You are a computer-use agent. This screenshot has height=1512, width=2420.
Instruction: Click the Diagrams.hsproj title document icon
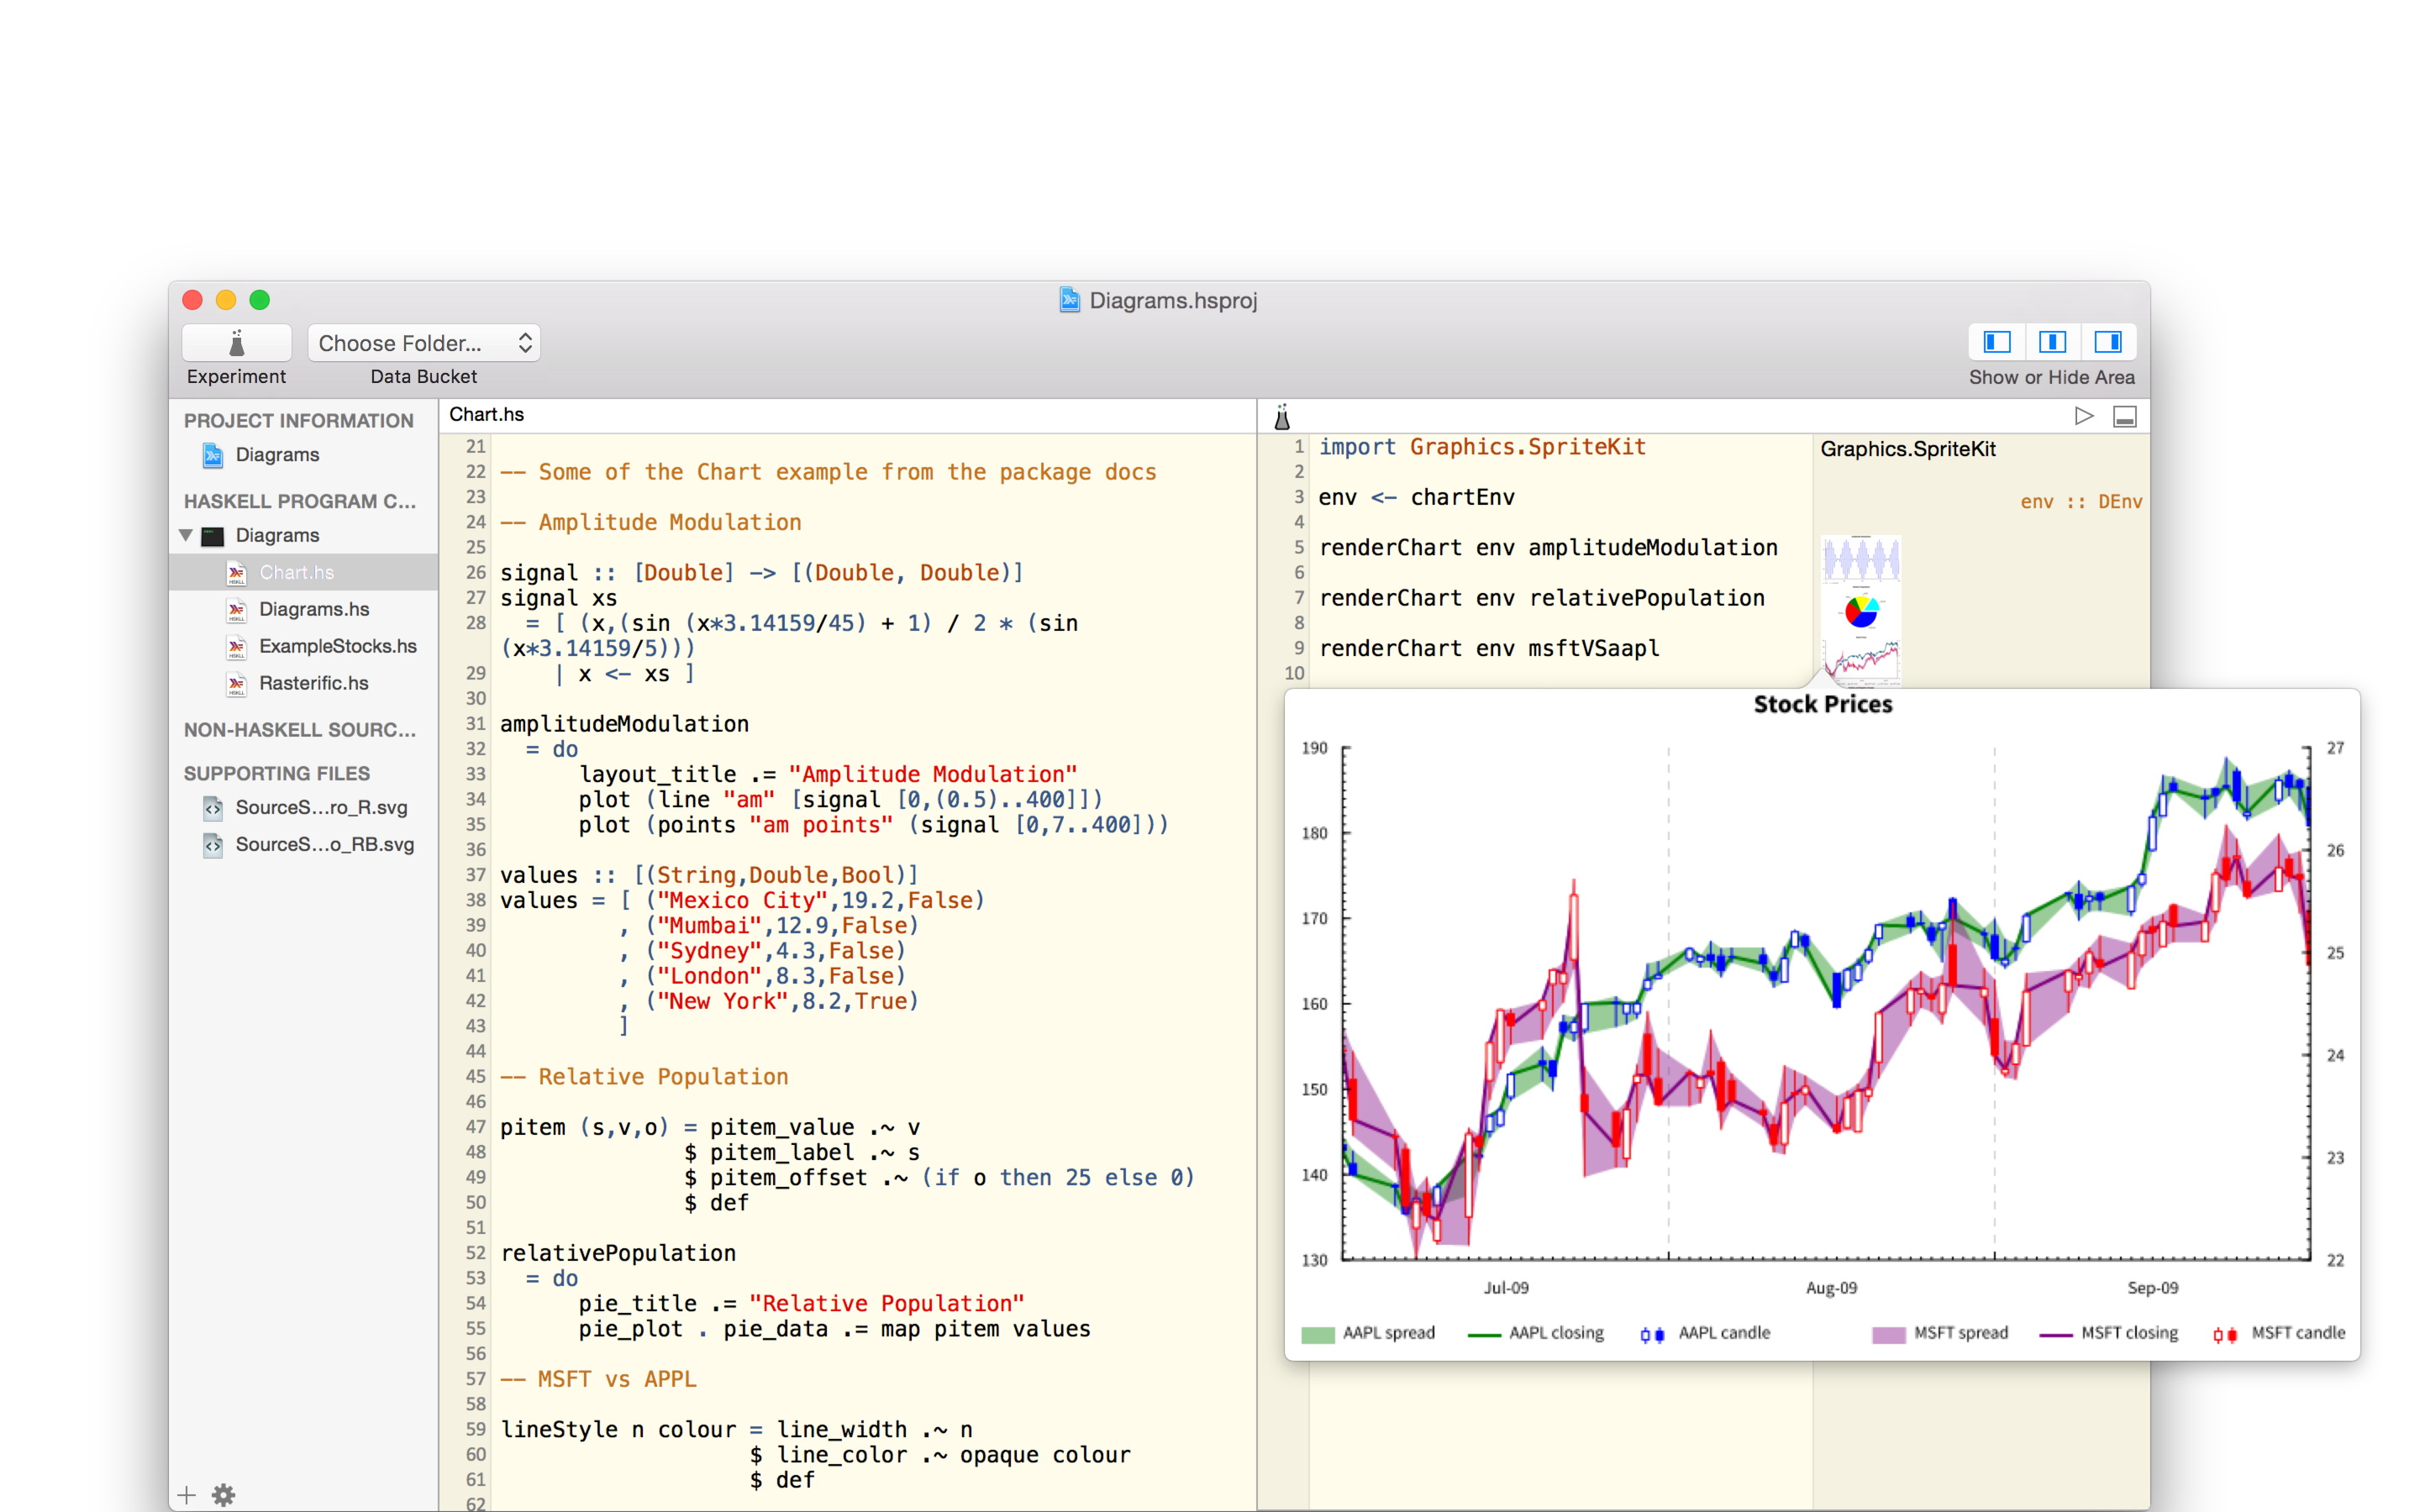1070,300
